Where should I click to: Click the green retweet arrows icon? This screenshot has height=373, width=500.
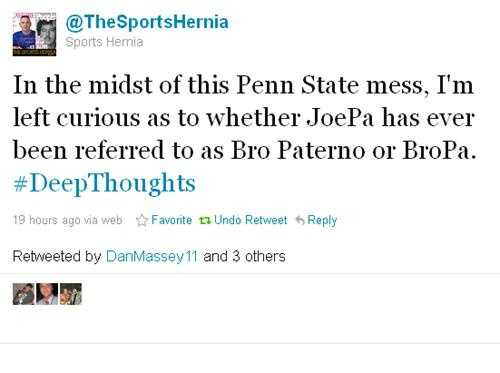tap(204, 220)
